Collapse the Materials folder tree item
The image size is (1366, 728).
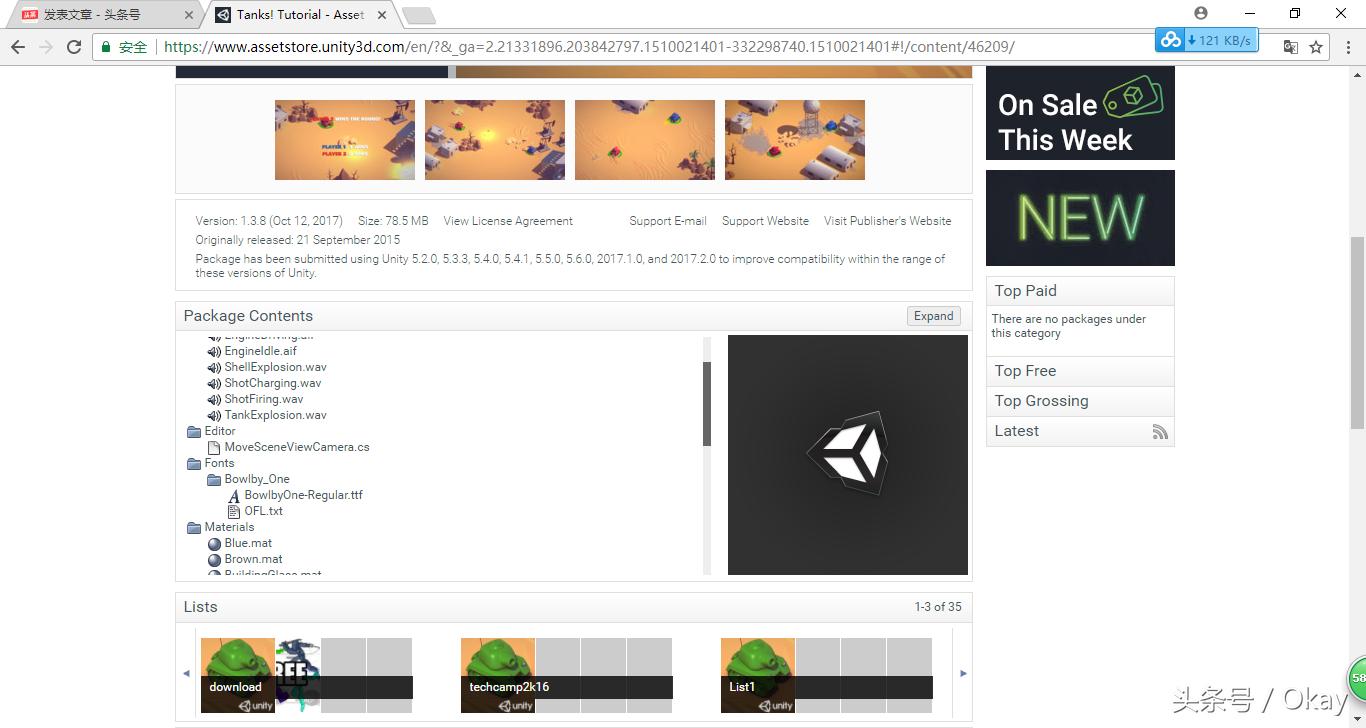point(195,527)
